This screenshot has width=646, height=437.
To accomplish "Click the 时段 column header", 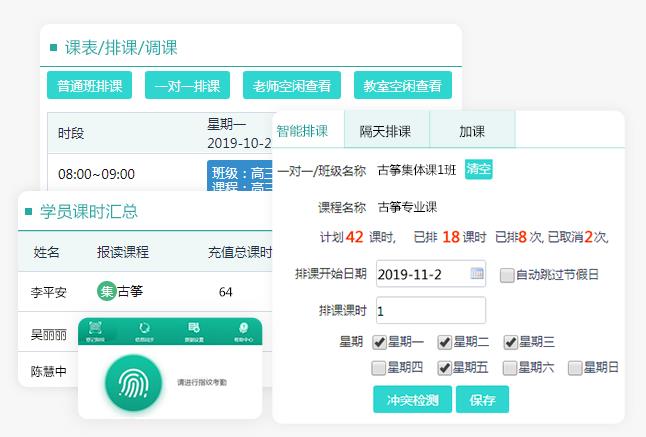I will [71, 133].
